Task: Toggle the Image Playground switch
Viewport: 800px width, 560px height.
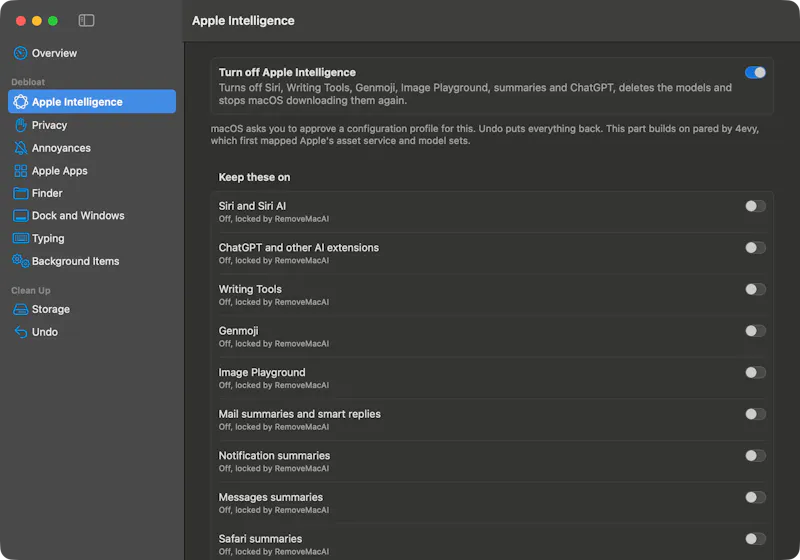Action: (x=755, y=372)
